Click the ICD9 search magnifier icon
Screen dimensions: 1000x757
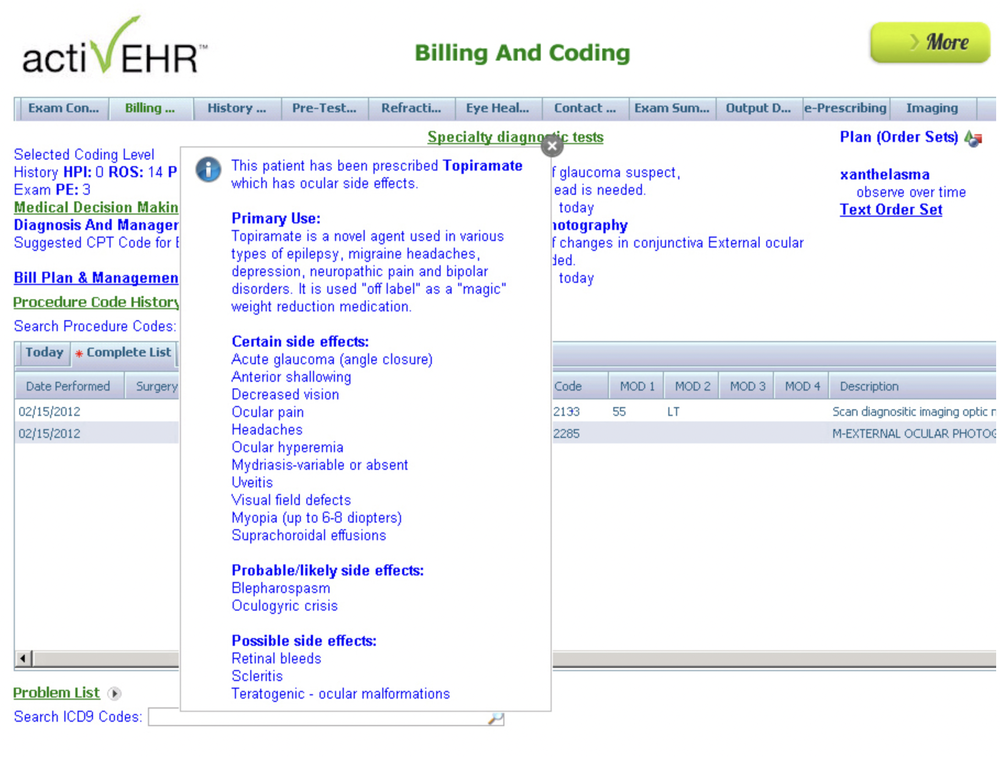click(496, 718)
